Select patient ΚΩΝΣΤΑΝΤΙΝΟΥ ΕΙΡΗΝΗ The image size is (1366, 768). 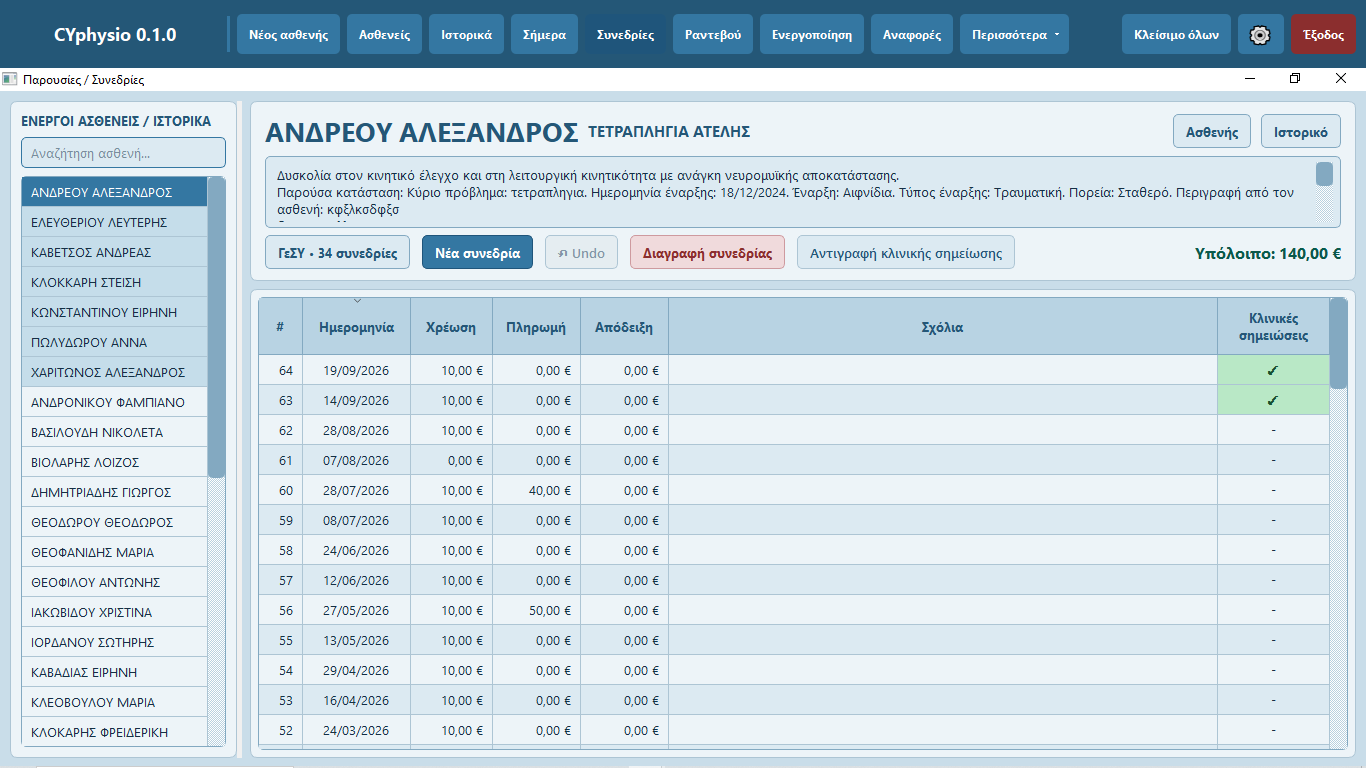114,312
